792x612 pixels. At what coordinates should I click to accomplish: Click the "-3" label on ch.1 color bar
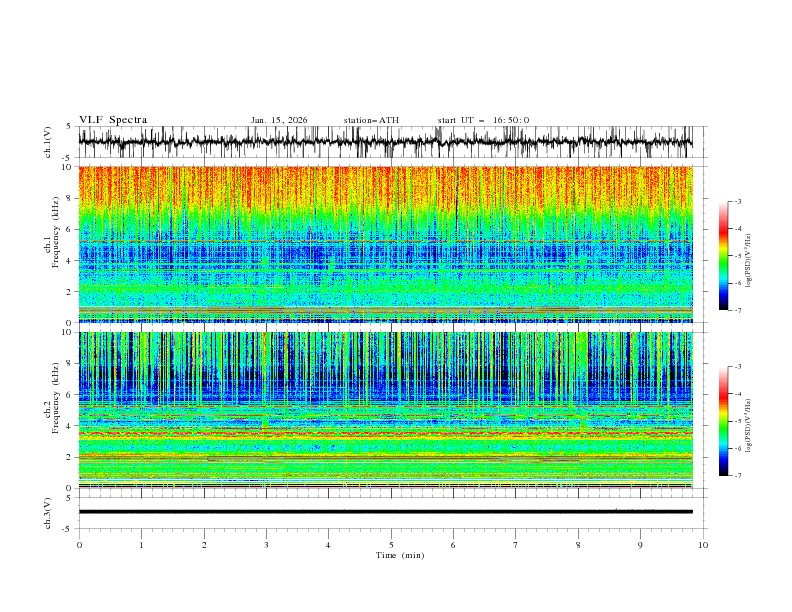(738, 201)
